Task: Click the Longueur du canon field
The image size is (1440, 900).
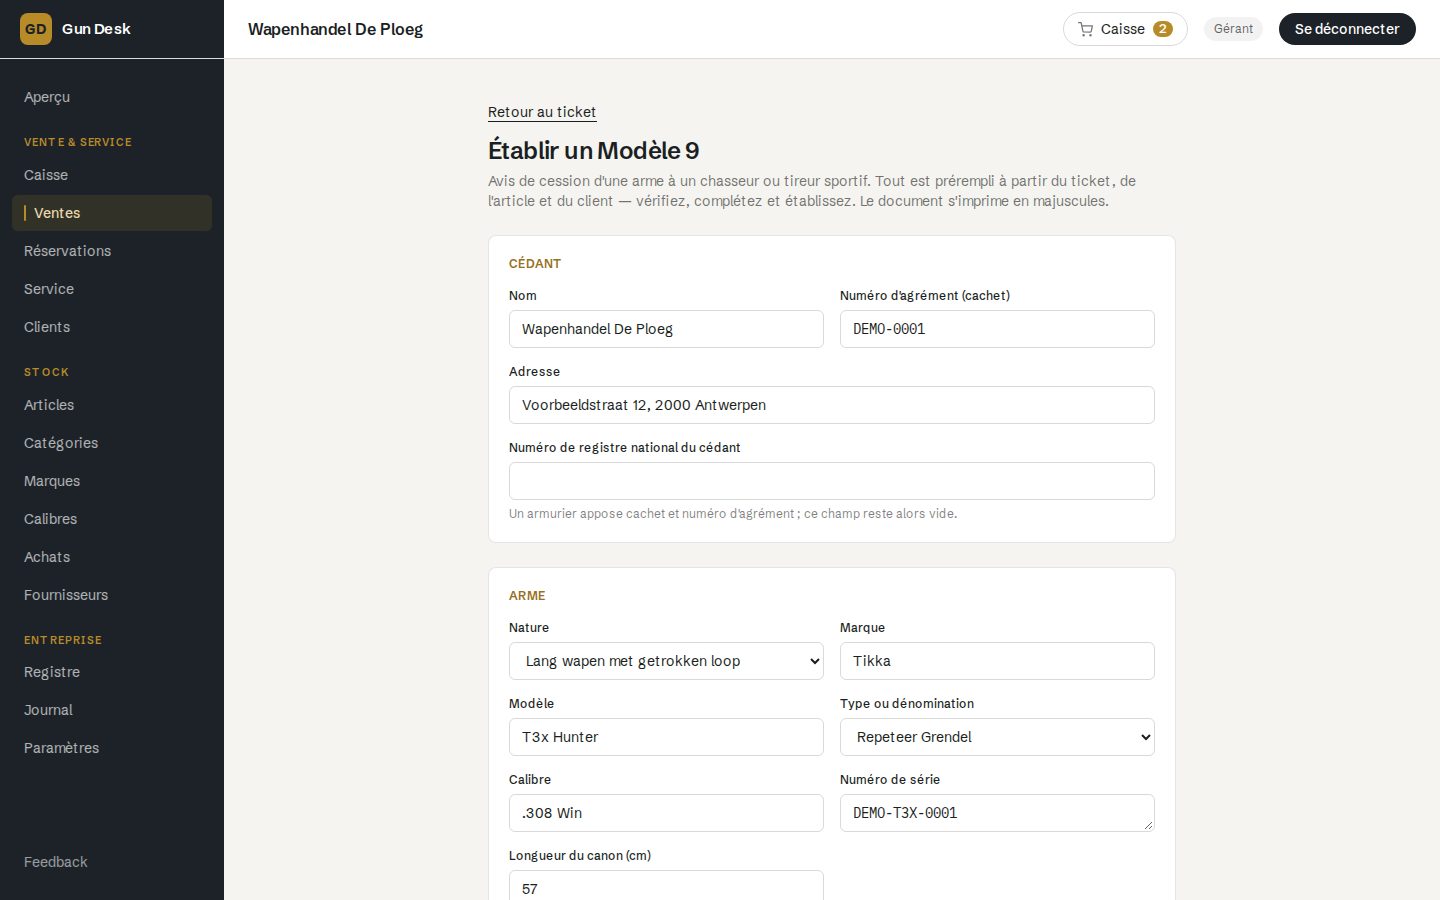Action: 666,886
